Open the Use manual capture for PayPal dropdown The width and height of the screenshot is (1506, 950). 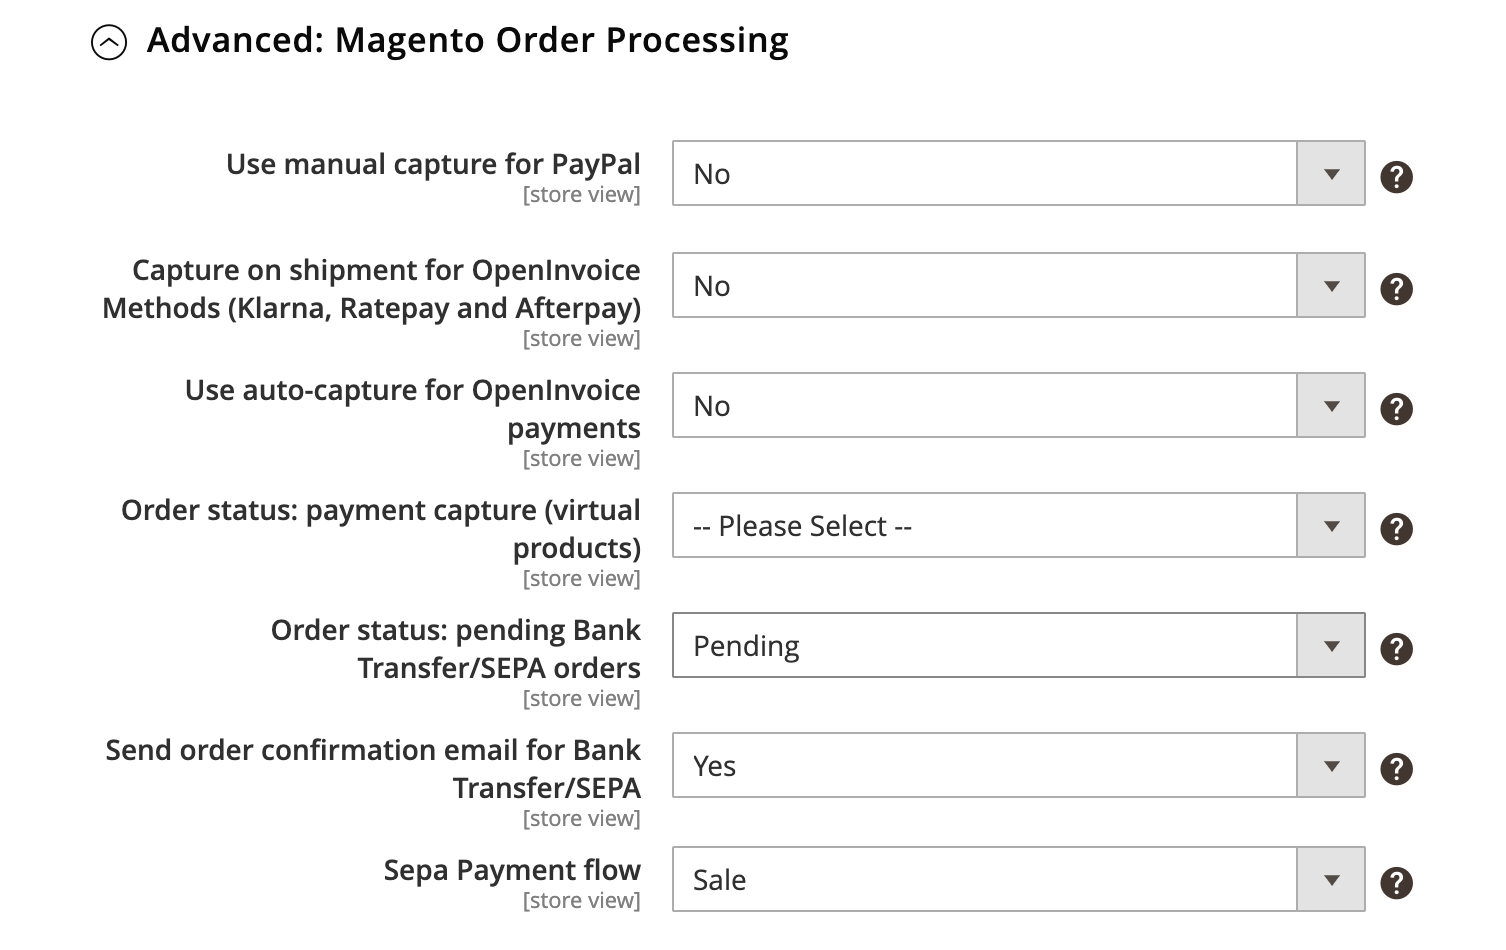pyautogui.click(x=1330, y=173)
